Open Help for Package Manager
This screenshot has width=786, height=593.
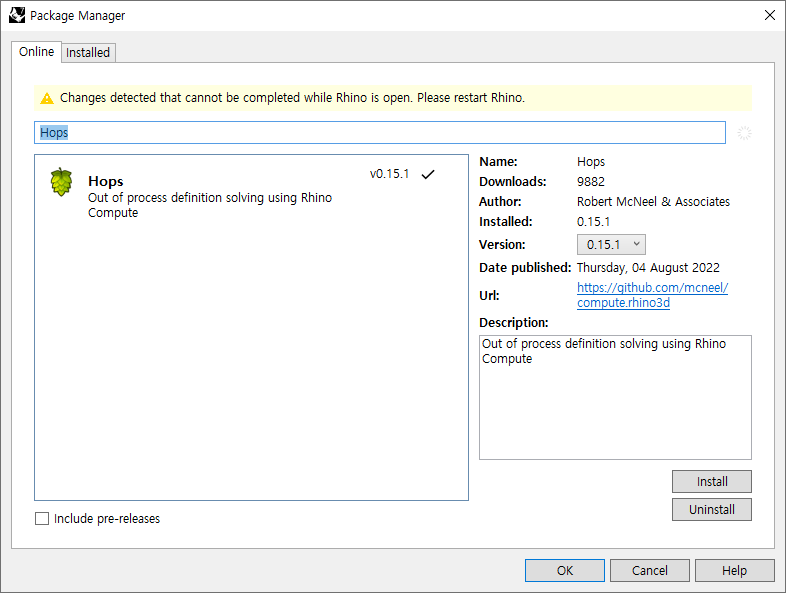pyautogui.click(x=734, y=570)
